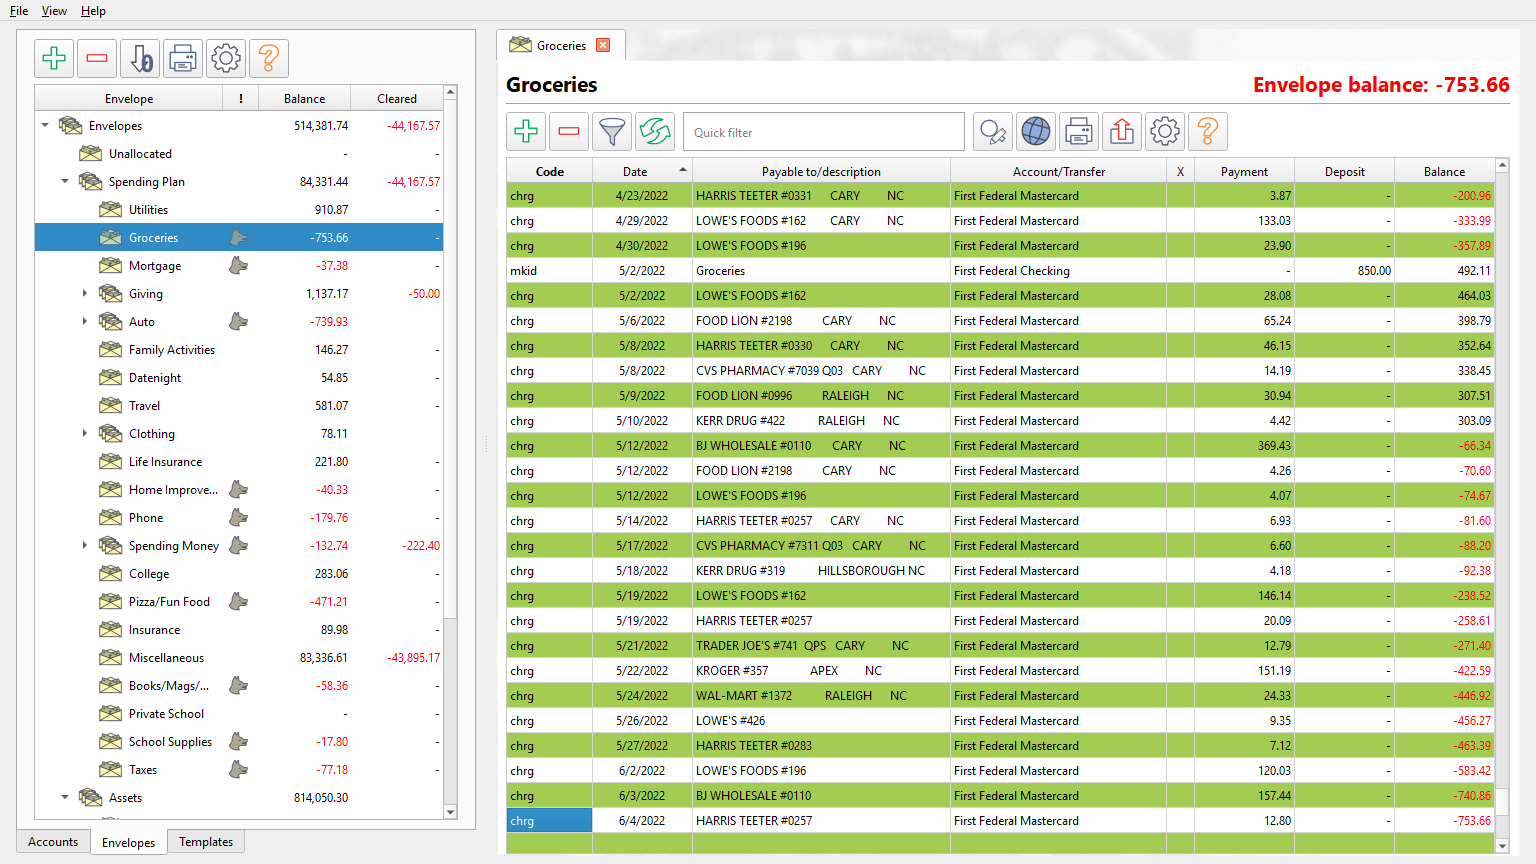This screenshot has height=864, width=1536.
Task: Open the envelope transfer funds icon
Action: pyautogui.click(x=141, y=59)
